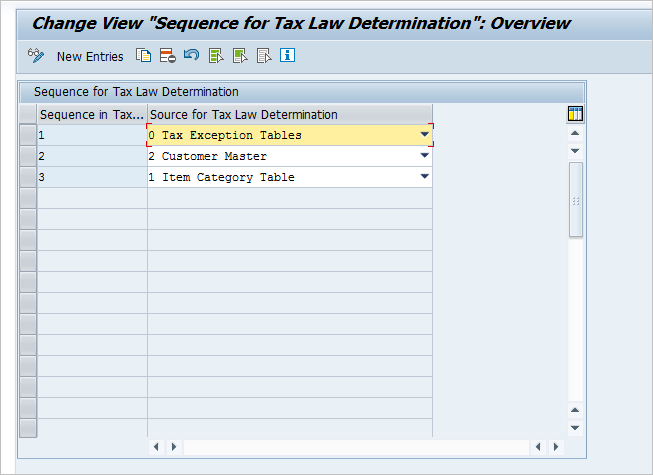Image resolution: width=653 pixels, height=475 pixels.
Task: Click bottom up arrow of vertical scrollbar
Action: pyautogui.click(x=575, y=410)
